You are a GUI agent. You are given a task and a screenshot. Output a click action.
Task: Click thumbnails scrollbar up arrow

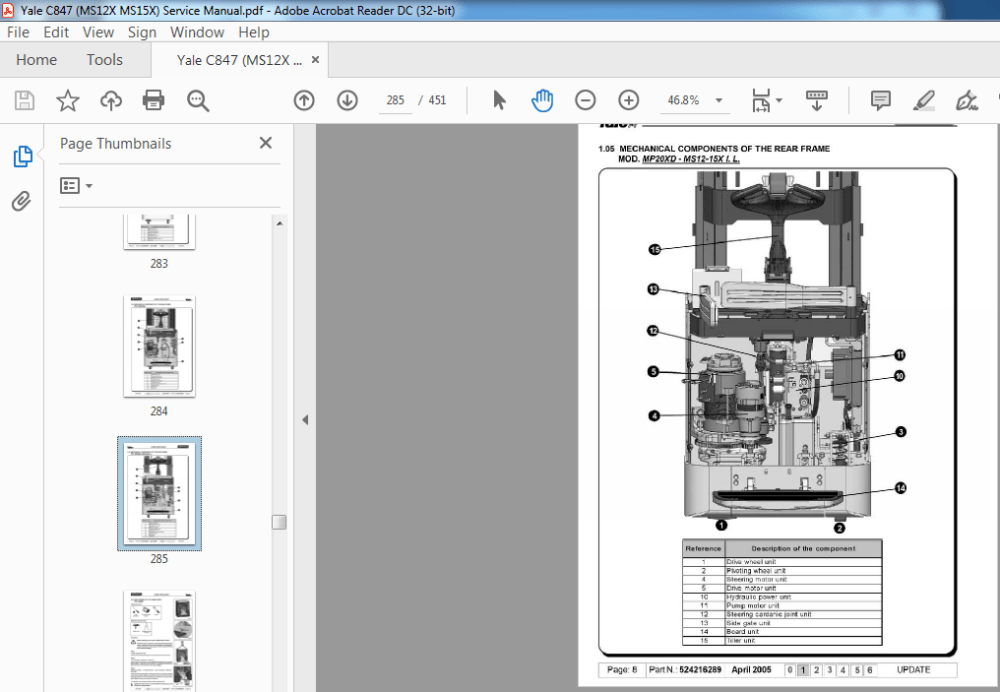coord(279,223)
